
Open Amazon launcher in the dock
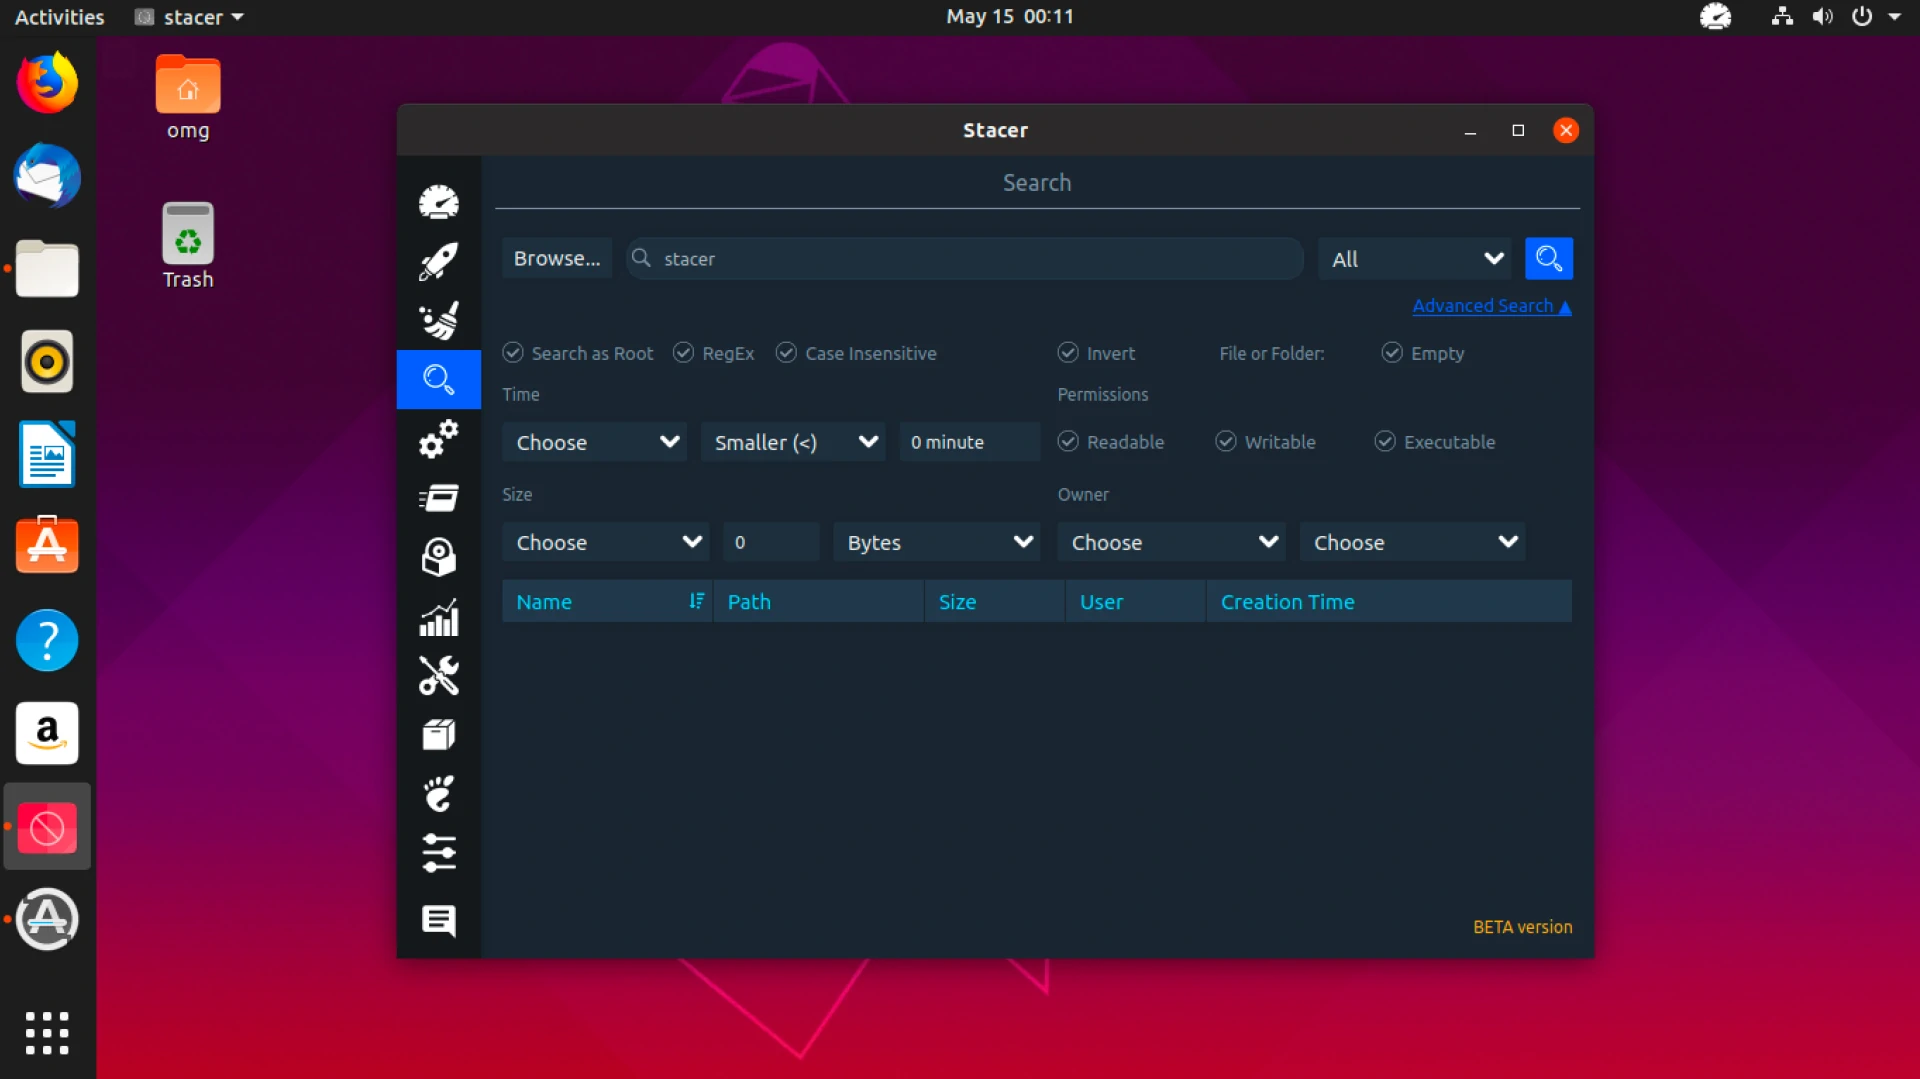(x=47, y=733)
